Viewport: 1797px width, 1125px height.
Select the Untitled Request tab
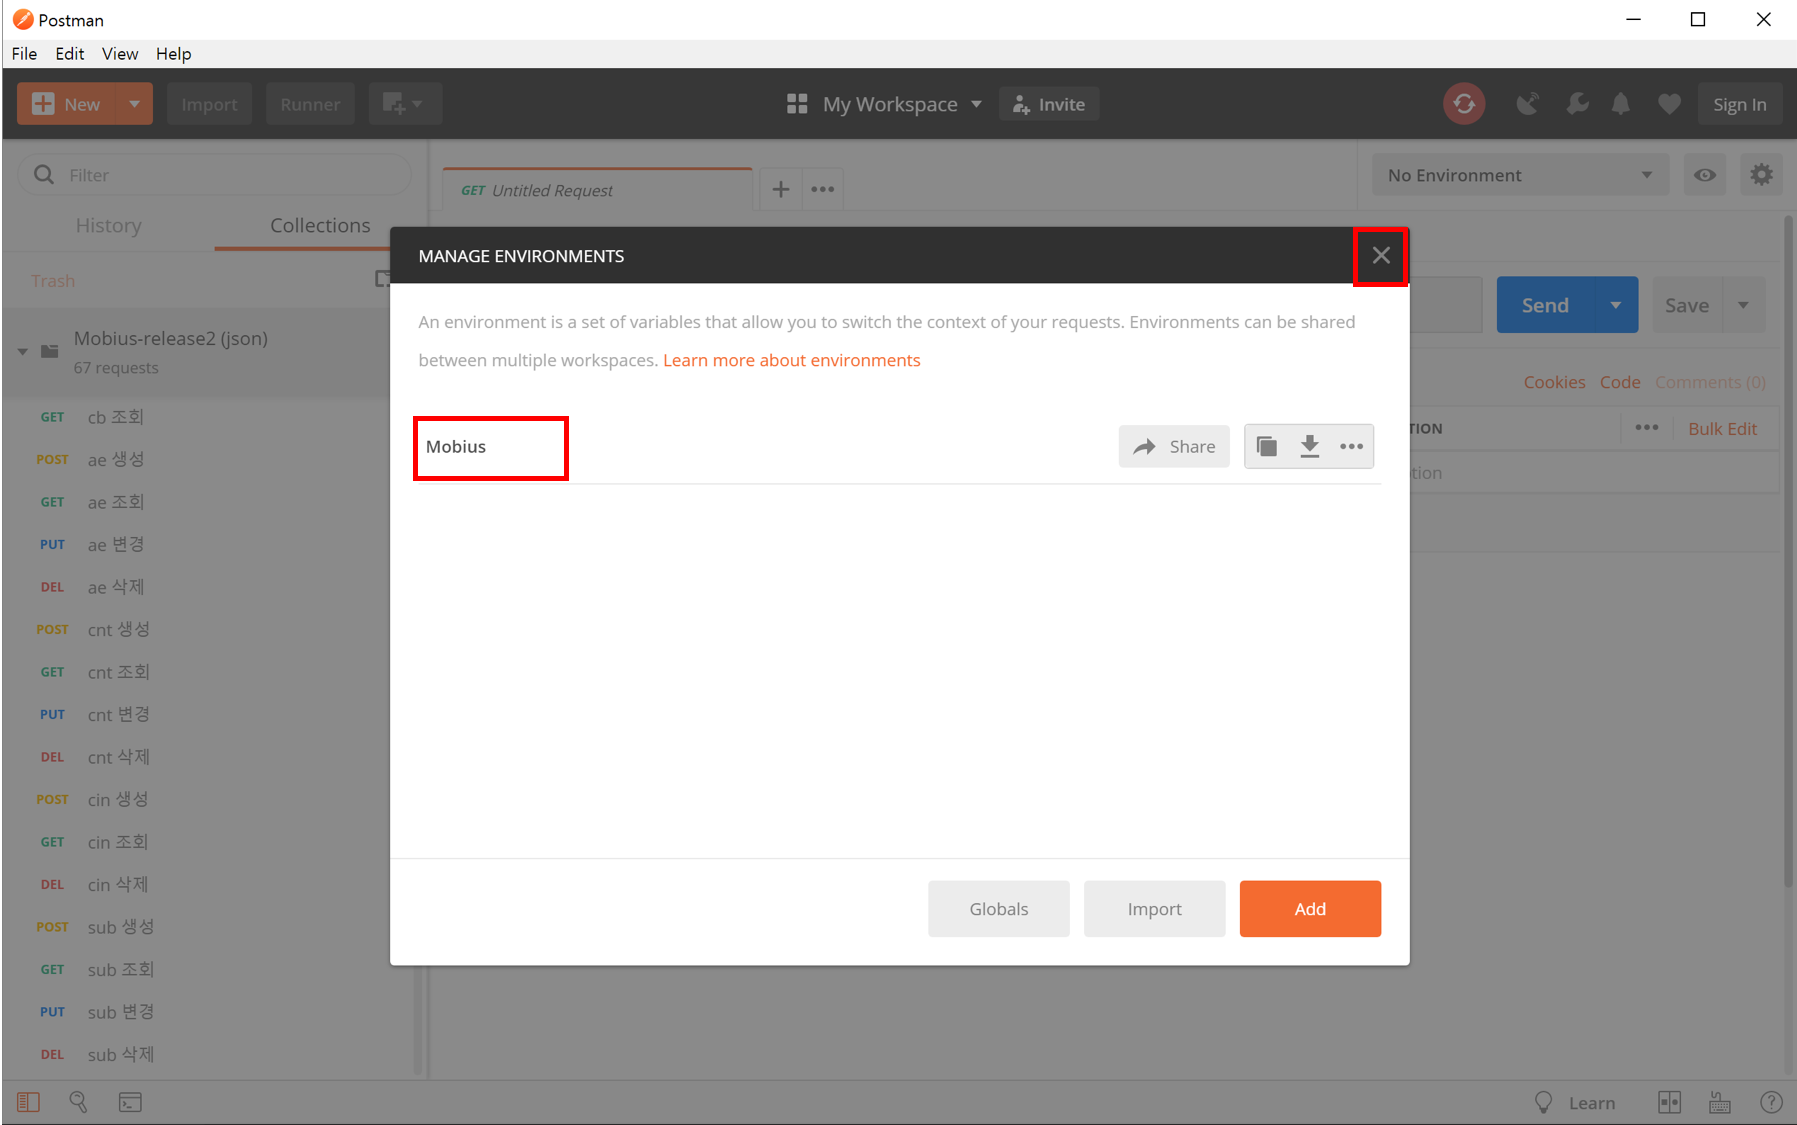coord(597,190)
